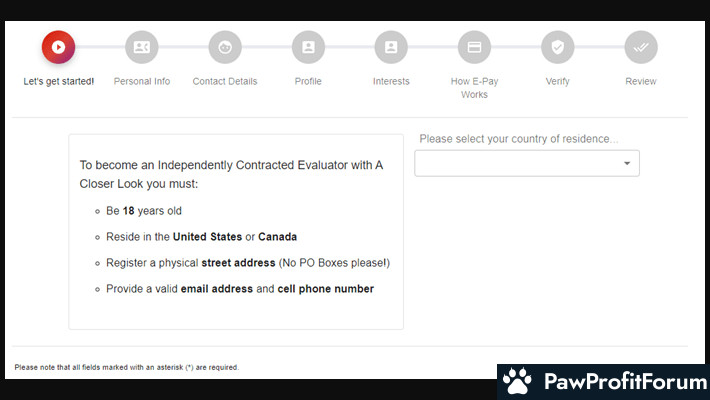
Task: Click the Verify step label
Action: pos(558,82)
